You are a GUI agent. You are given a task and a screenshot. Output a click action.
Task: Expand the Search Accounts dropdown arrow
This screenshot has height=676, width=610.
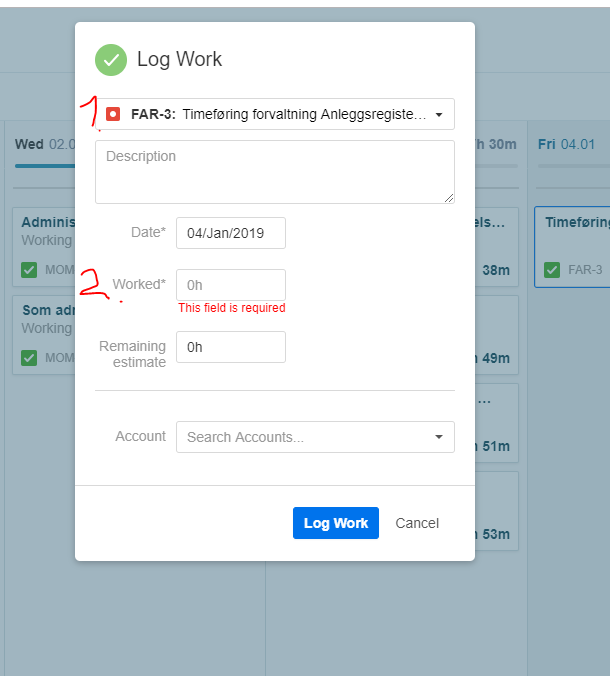(439, 437)
